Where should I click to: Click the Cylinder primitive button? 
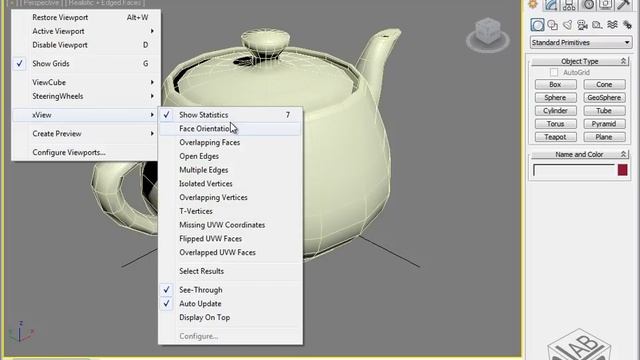[x=556, y=111]
